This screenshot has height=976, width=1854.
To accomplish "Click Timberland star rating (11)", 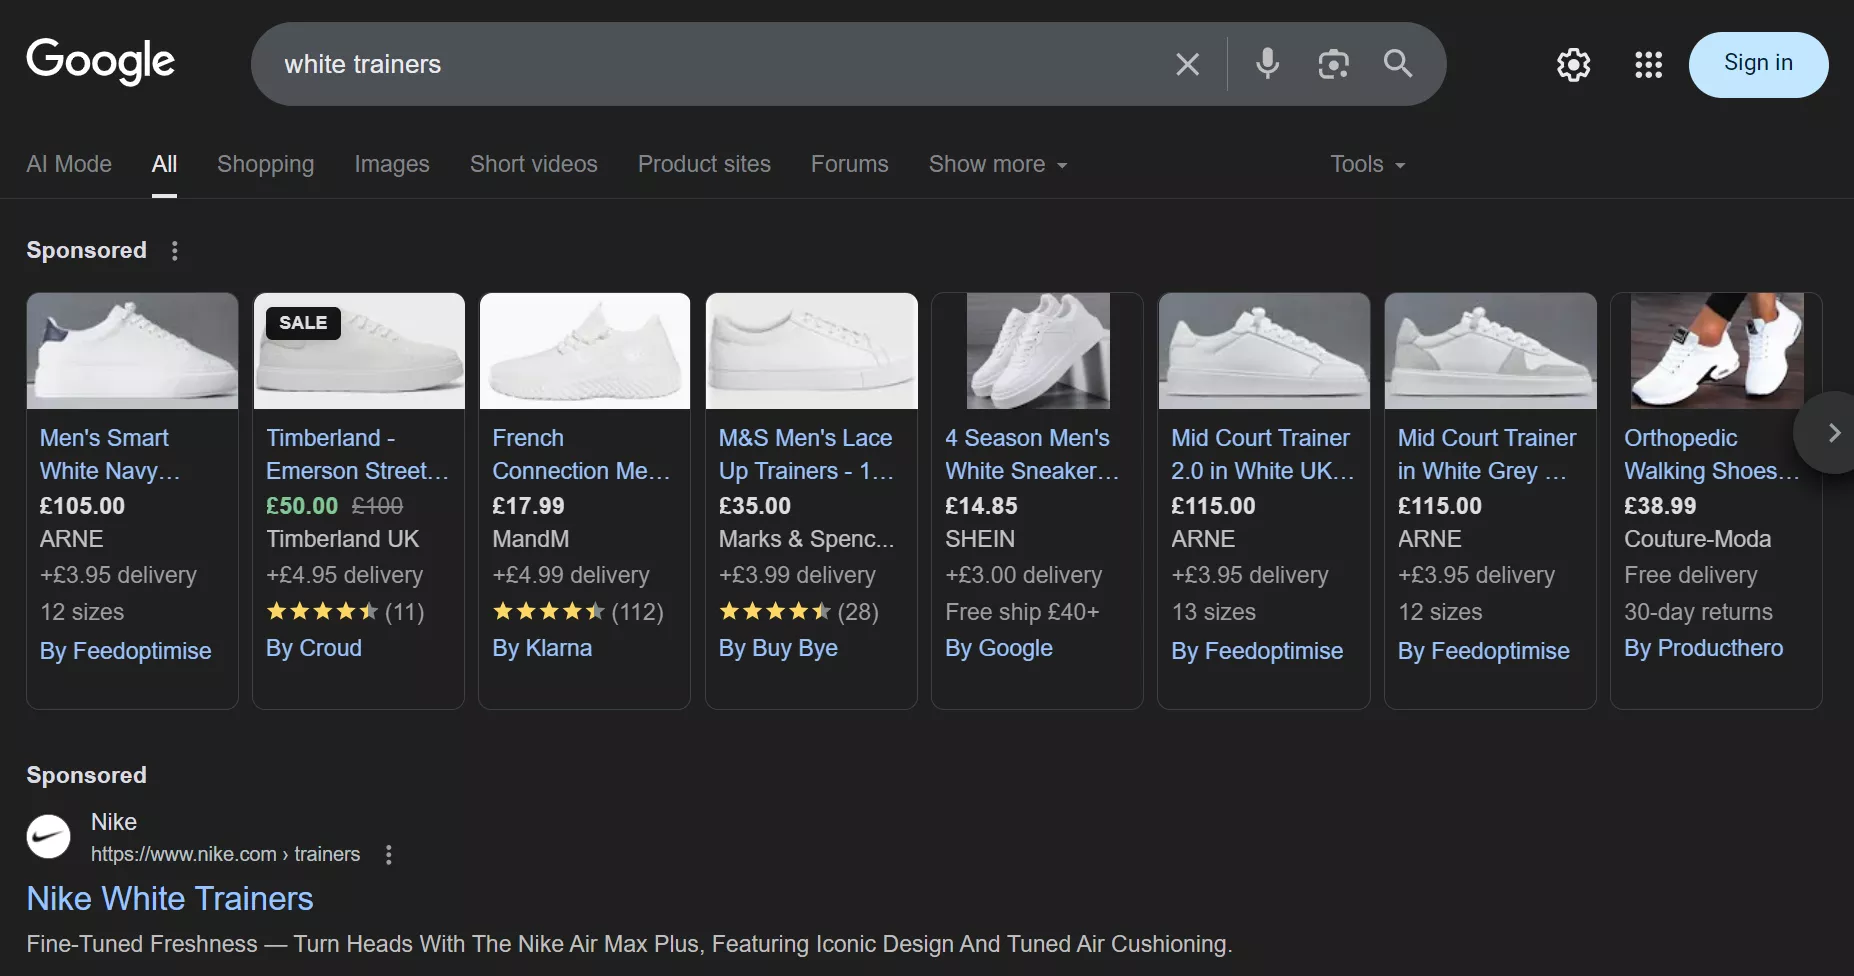I will [345, 611].
